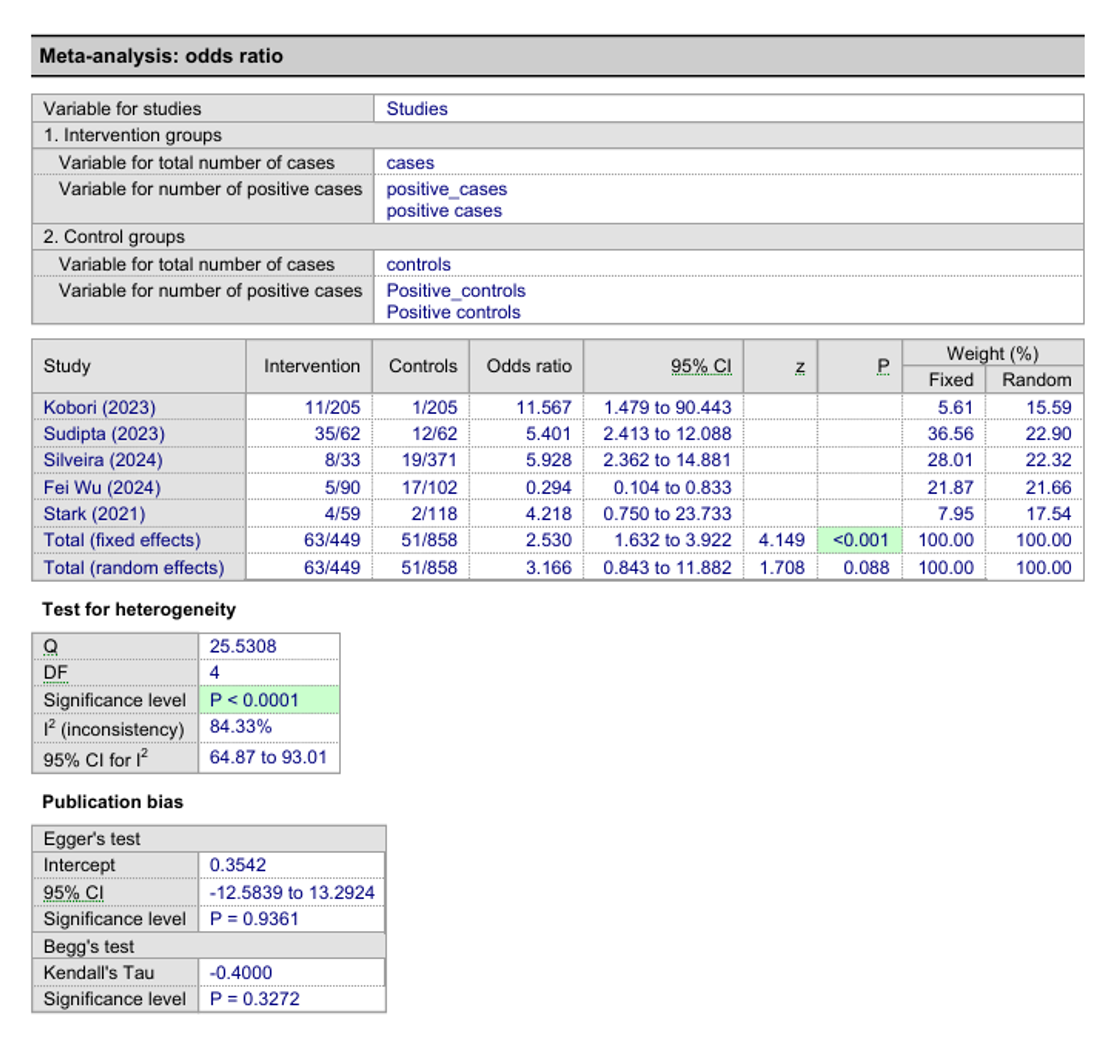Click Sudipta fixed weight 36.56
1118x1038 pixels.
click(950, 433)
